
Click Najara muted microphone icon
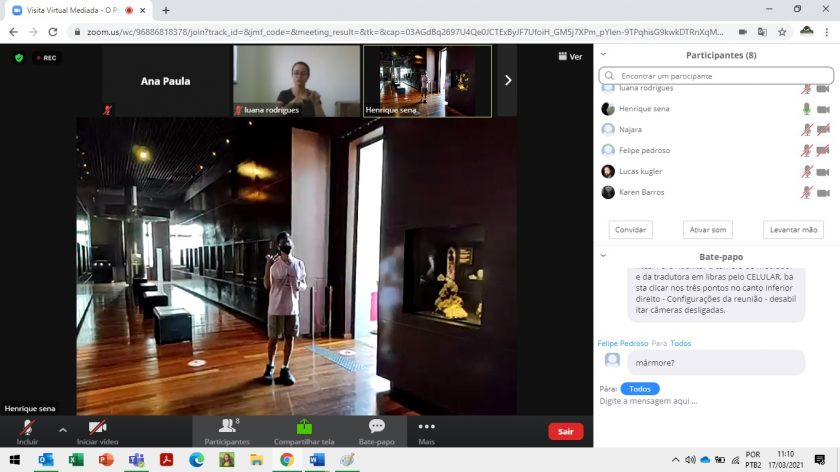pyautogui.click(x=806, y=130)
